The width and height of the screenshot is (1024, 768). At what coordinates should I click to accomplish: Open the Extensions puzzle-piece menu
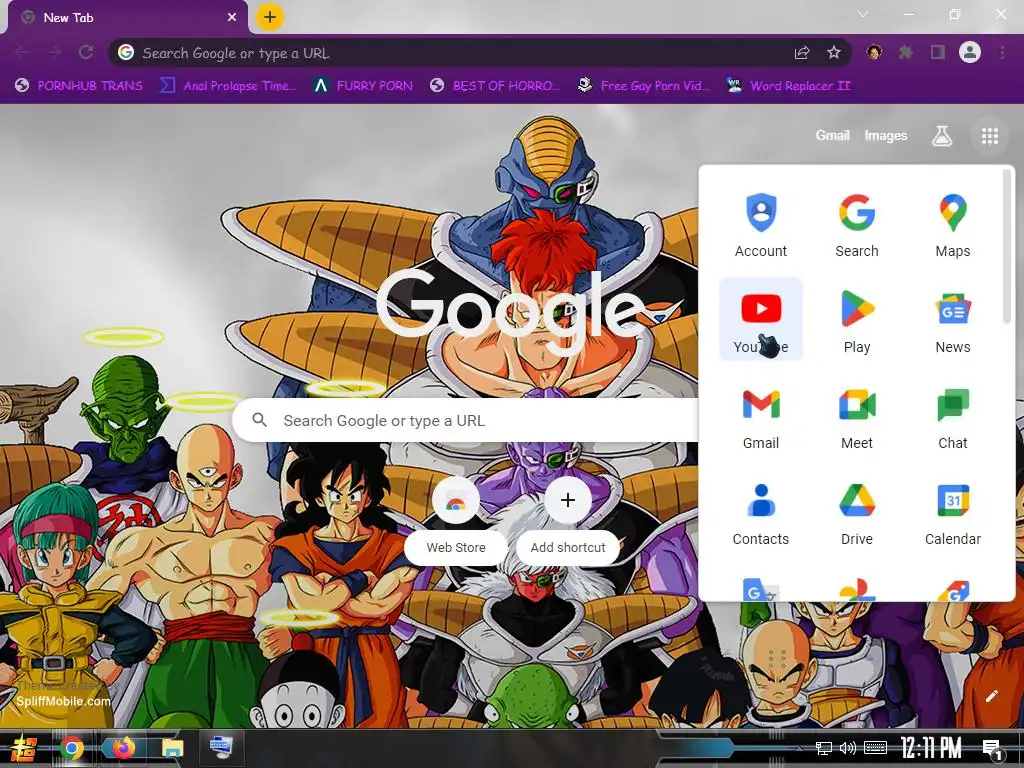906,52
